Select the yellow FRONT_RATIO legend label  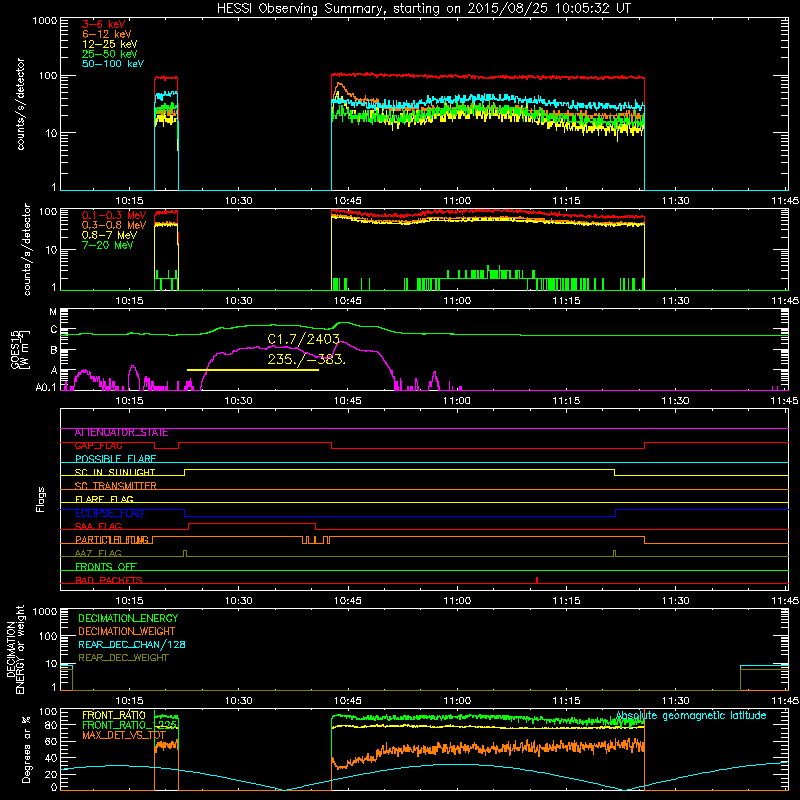pos(114,716)
